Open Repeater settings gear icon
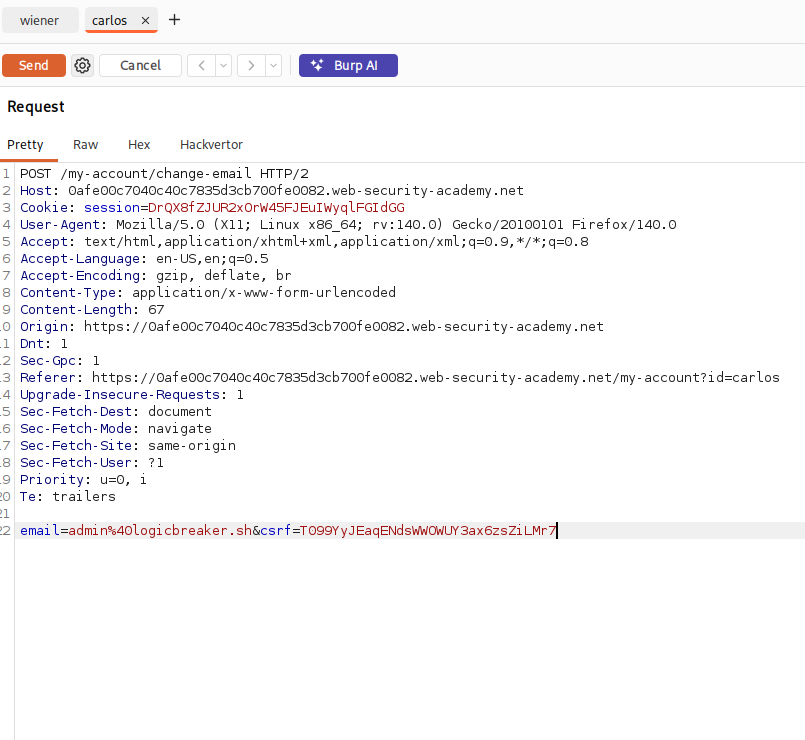 [82, 66]
